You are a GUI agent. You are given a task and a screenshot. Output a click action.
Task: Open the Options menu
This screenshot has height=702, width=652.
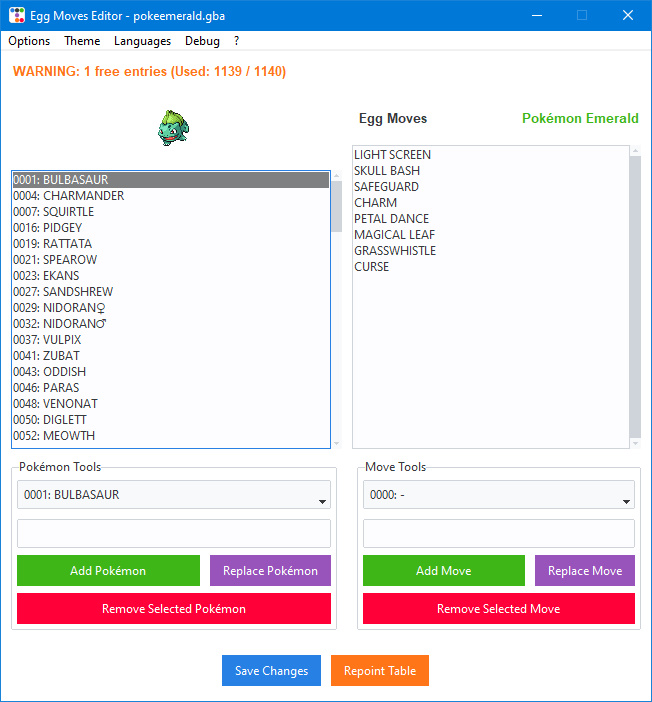pos(29,41)
